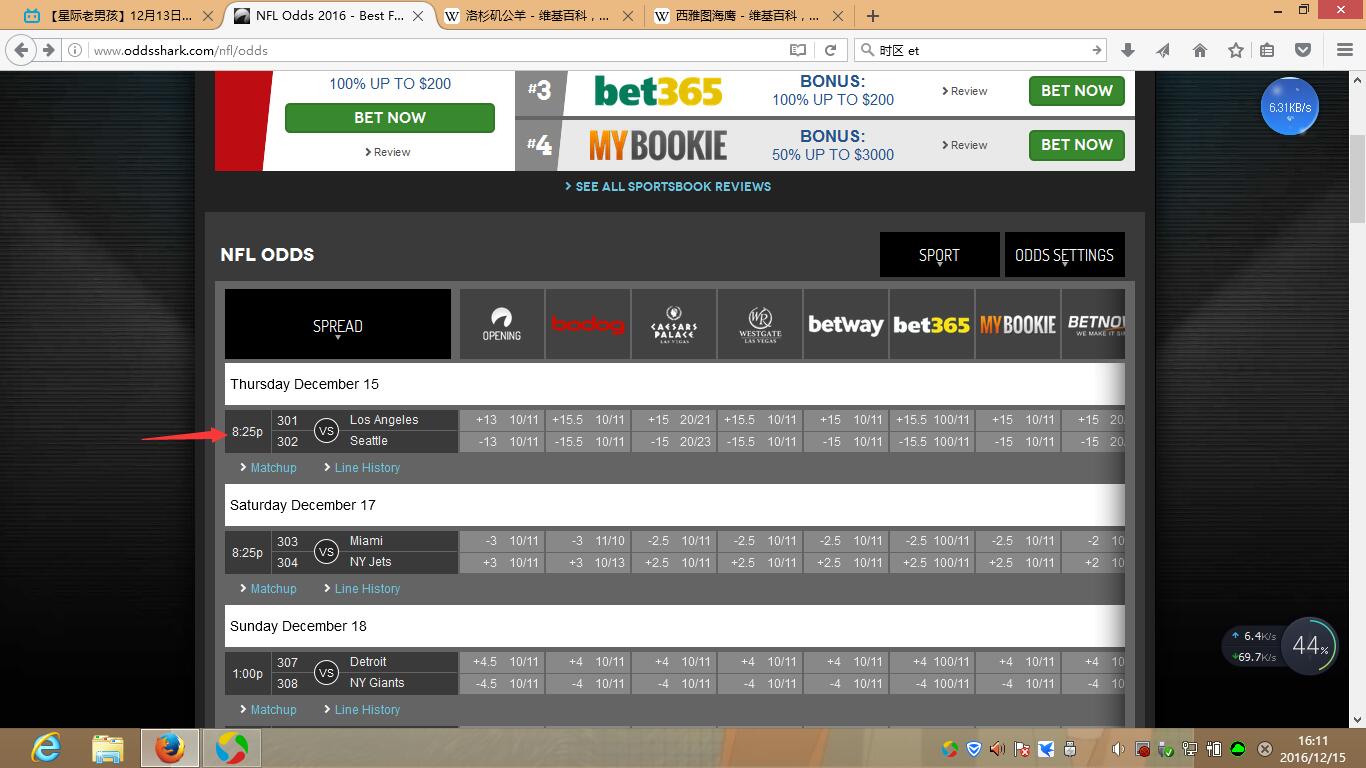Screen dimensions: 1366x768
Task: Open the SPORT dropdown
Action: 939,255
